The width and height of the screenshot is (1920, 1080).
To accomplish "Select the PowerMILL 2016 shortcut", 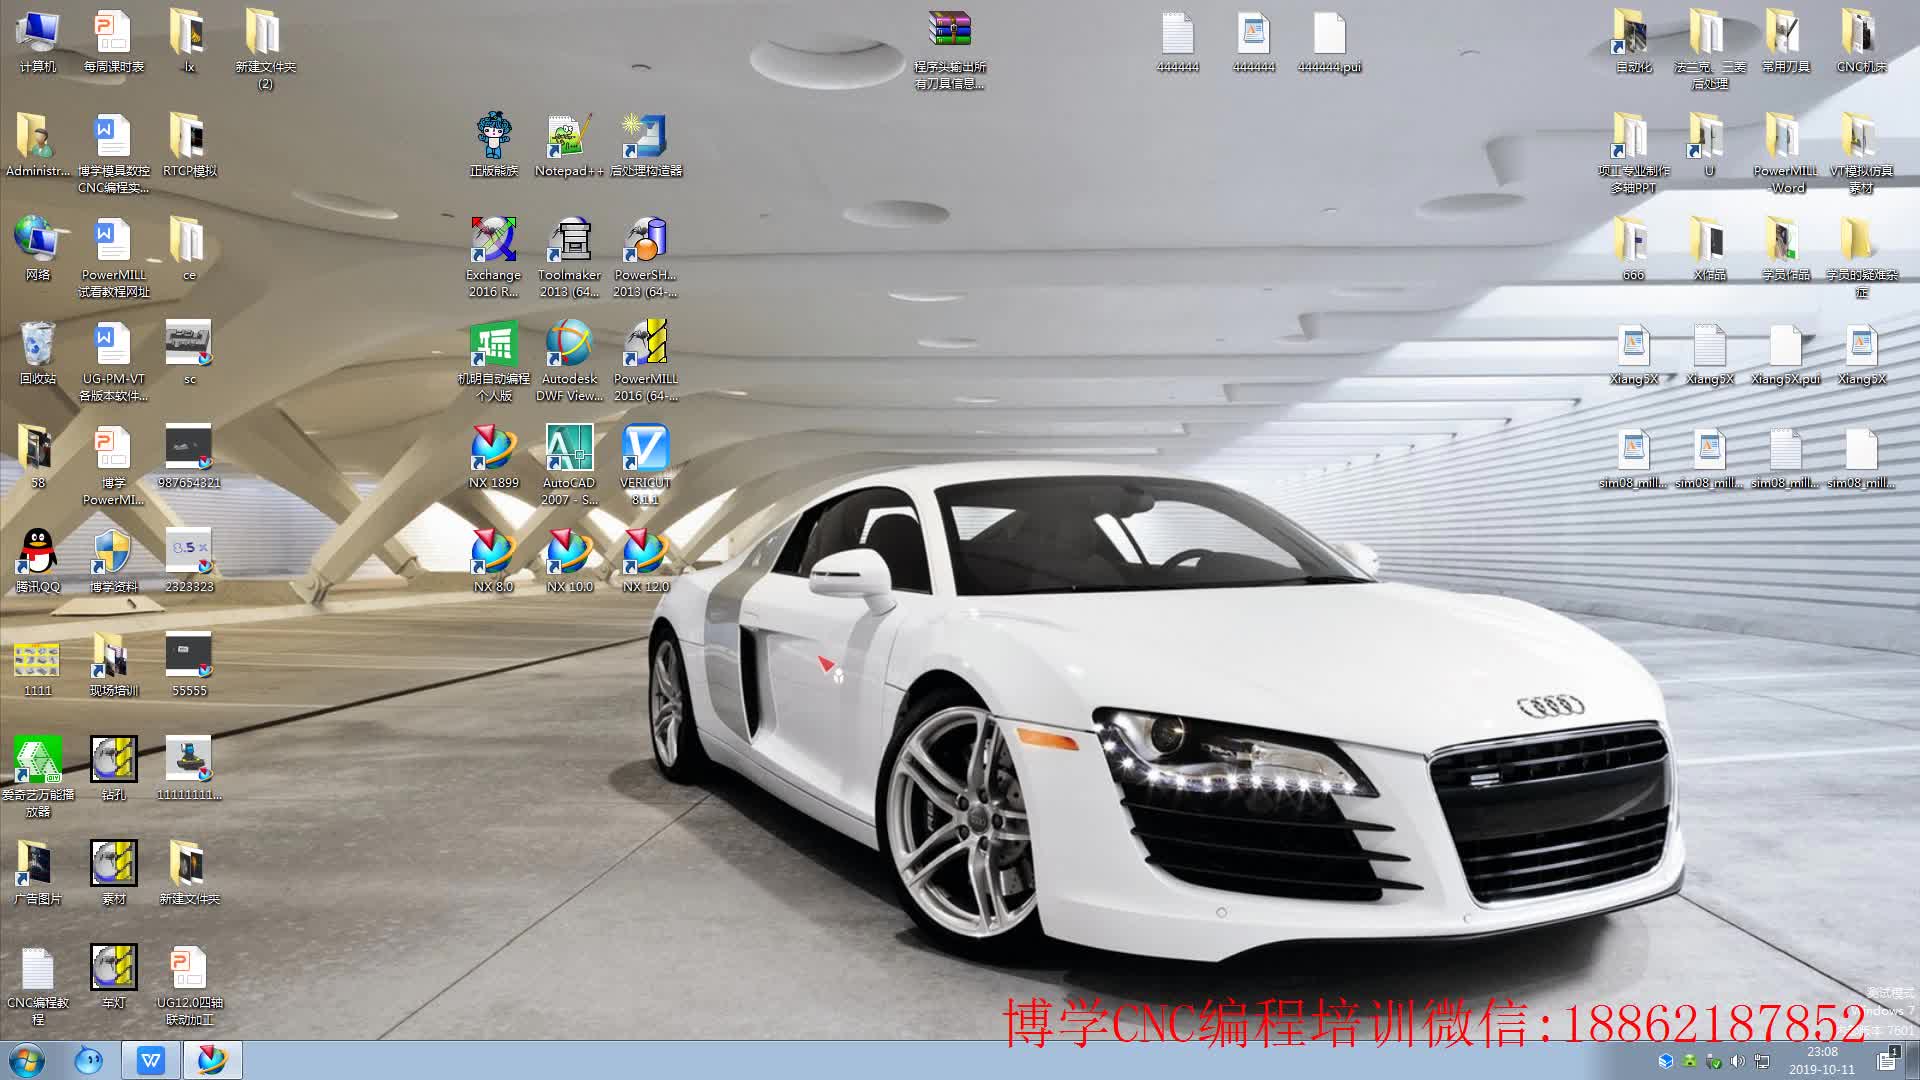I will point(645,343).
